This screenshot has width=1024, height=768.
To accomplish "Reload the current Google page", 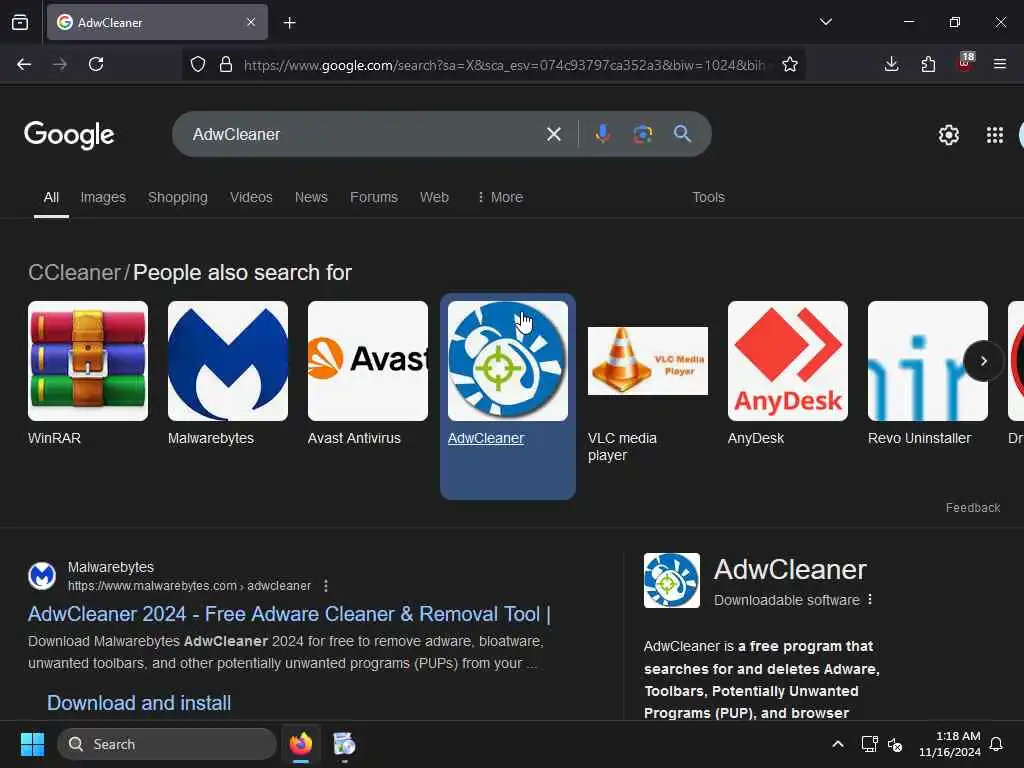I will coord(96,64).
